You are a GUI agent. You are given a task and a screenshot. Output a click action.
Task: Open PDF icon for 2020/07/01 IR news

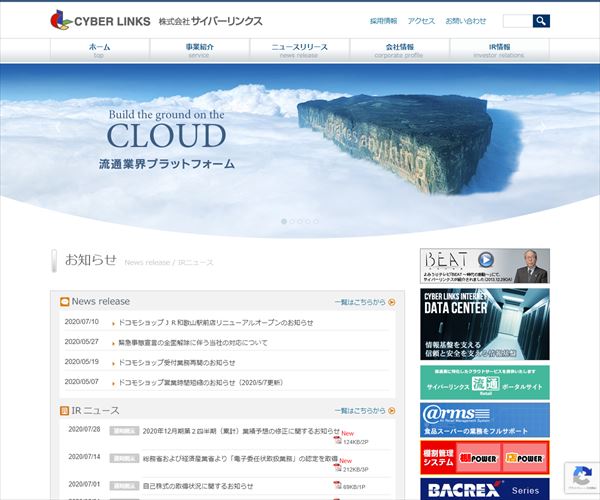[338, 486]
